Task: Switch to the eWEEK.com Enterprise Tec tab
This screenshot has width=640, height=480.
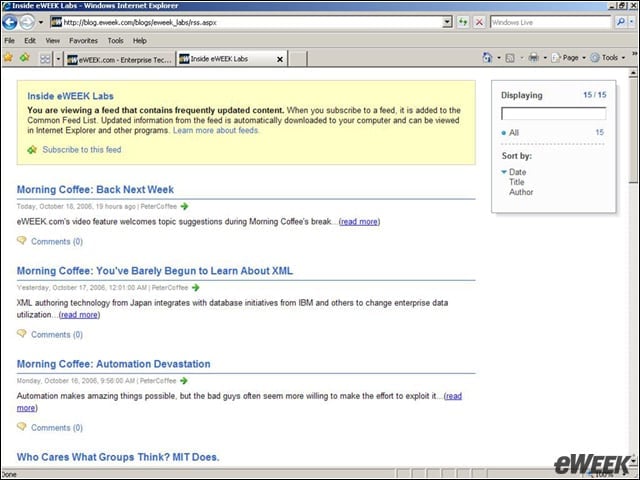Action: (x=119, y=60)
